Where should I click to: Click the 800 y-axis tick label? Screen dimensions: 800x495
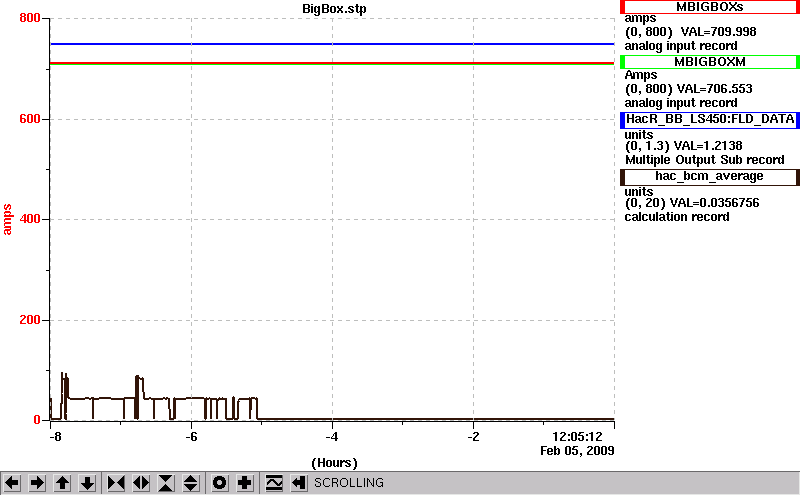coord(30,18)
